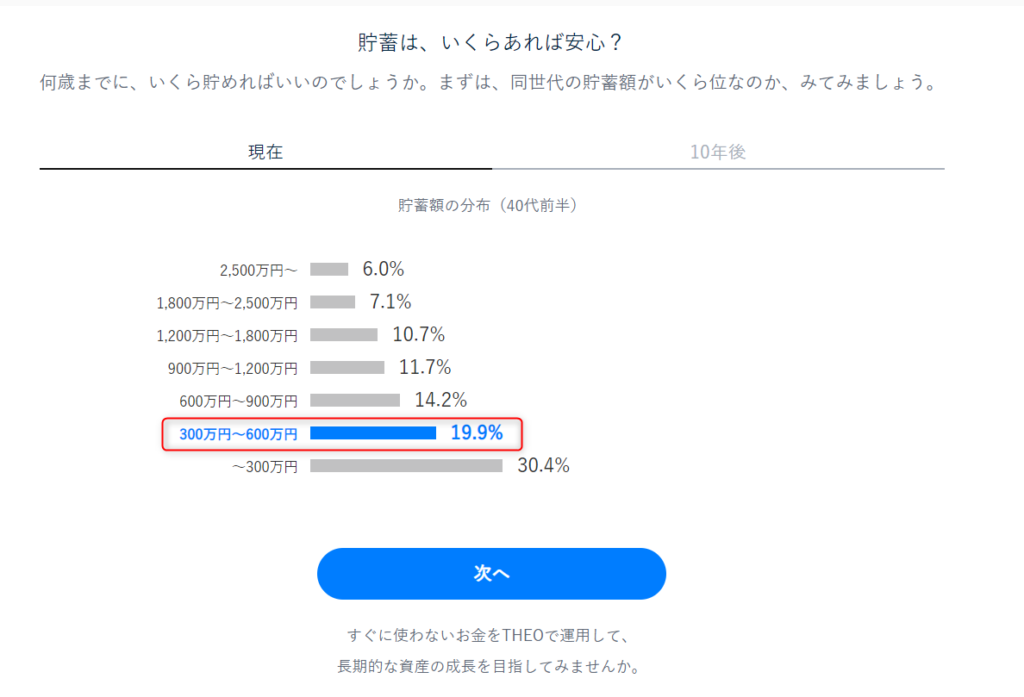Click the 11.7% gray bar
The height and width of the screenshot is (697, 1024).
tap(347, 368)
